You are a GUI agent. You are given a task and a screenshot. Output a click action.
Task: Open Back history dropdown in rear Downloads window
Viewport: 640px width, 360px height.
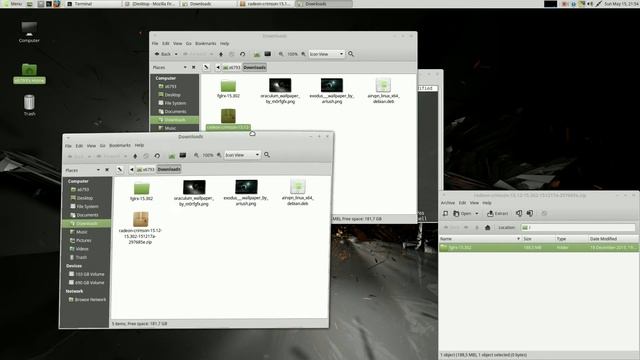(176, 54)
